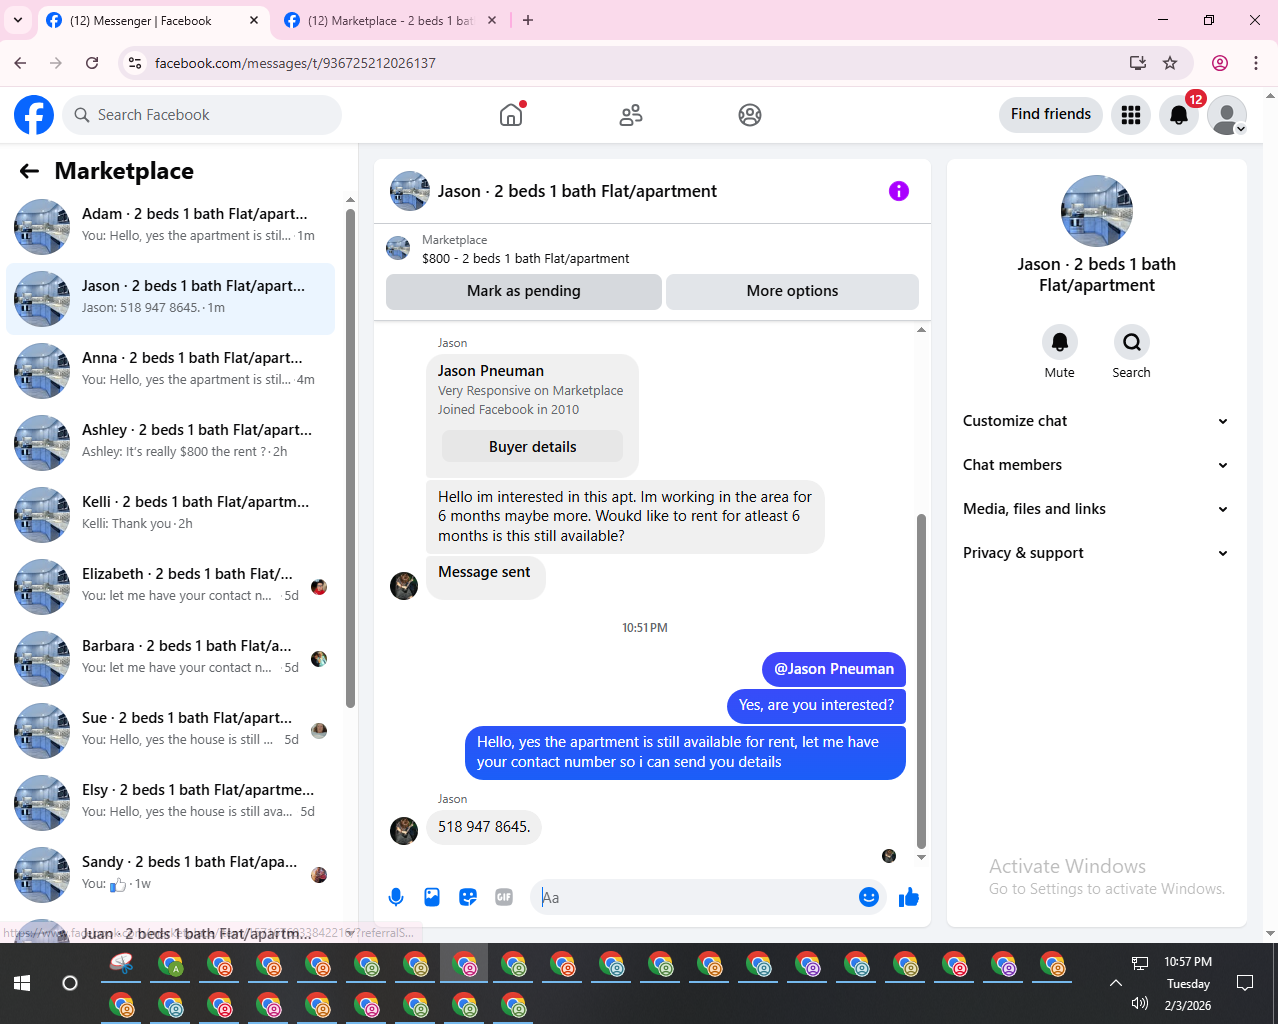Screen dimensions: 1278x1024
Task: Navigate back with browser back arrow
Action: (20, 63)
